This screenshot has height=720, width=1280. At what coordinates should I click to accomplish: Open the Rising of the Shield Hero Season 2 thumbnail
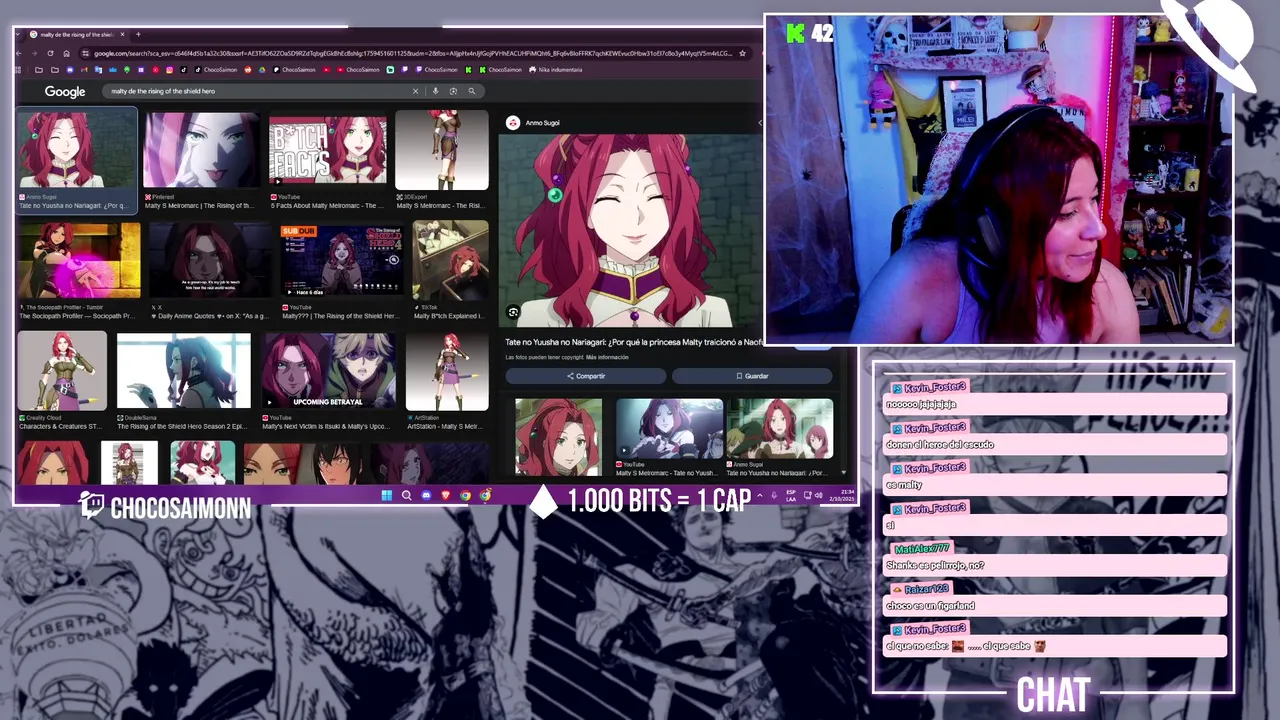(183, 371)
